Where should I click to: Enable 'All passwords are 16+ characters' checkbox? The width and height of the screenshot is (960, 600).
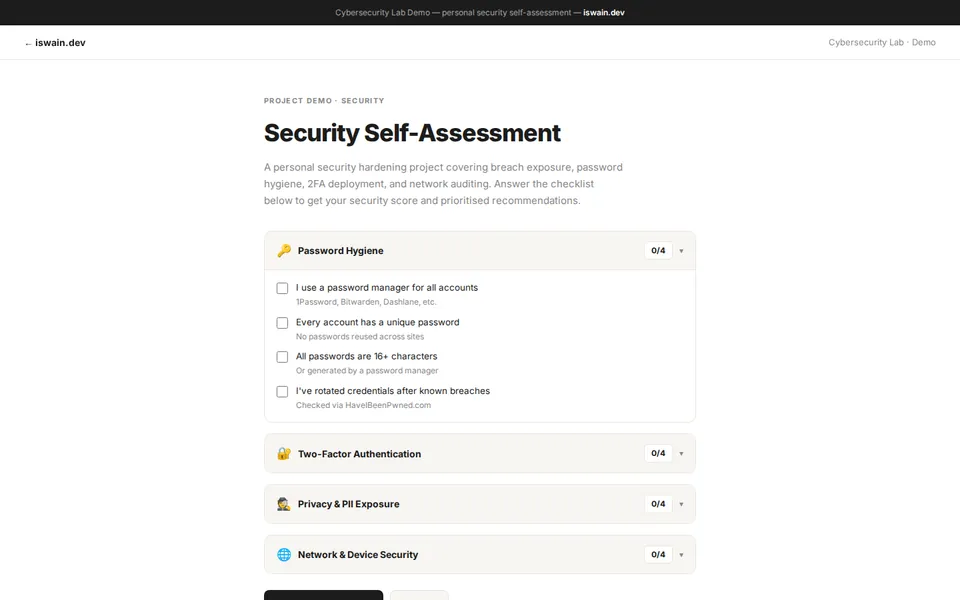tap(282, 357)
